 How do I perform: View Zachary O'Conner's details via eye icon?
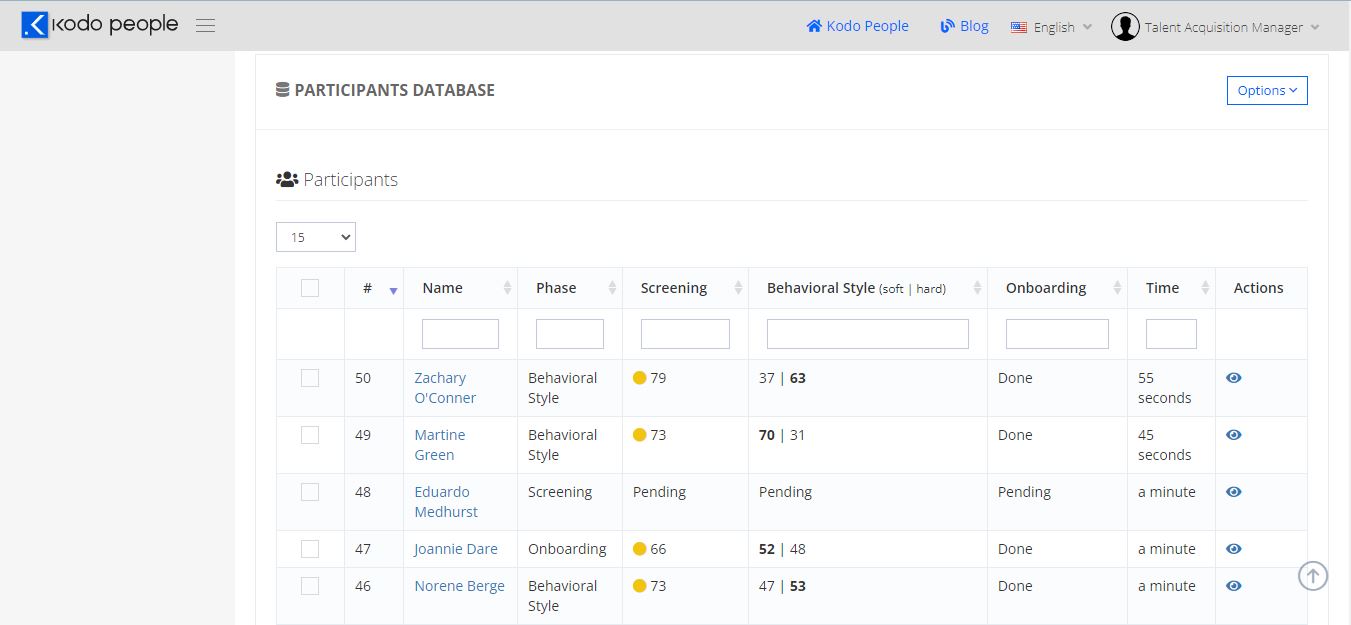(1233, 377)
